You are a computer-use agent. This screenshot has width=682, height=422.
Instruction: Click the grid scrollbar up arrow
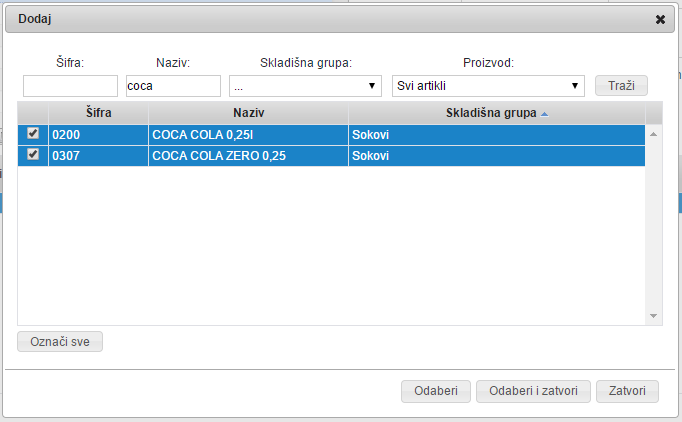tap(654, 133)
